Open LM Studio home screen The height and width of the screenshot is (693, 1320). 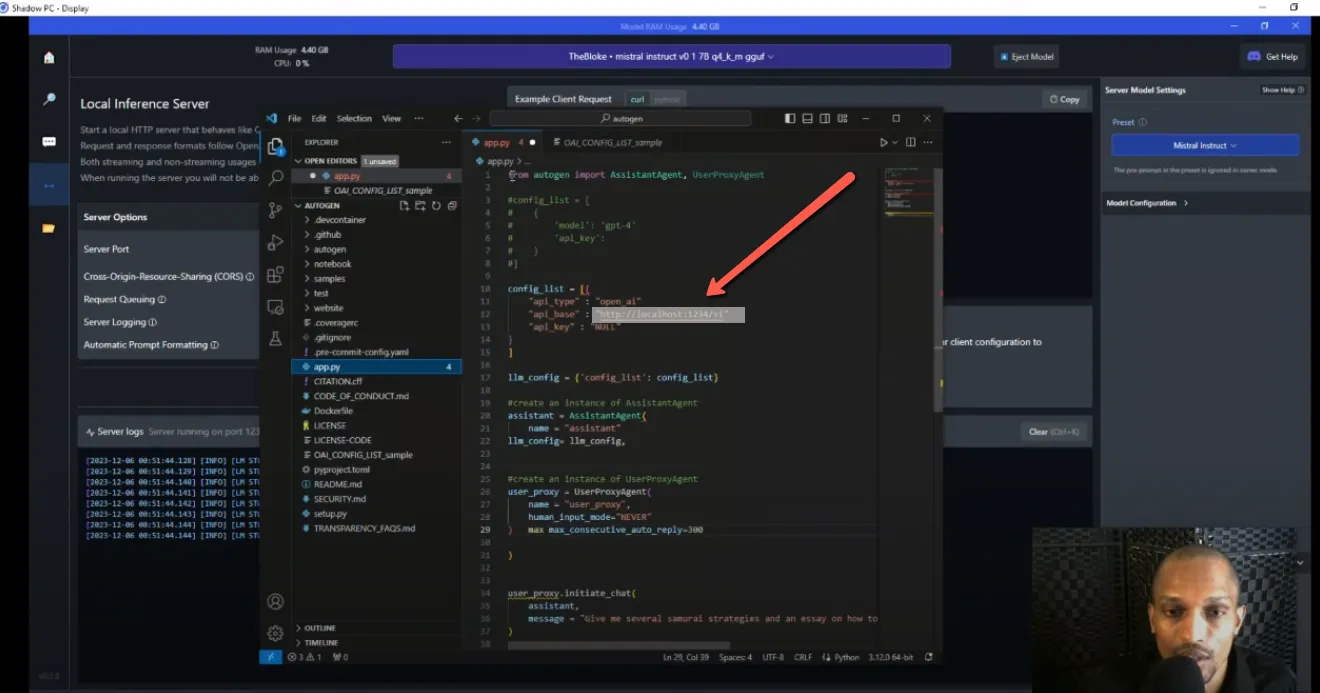46,57
